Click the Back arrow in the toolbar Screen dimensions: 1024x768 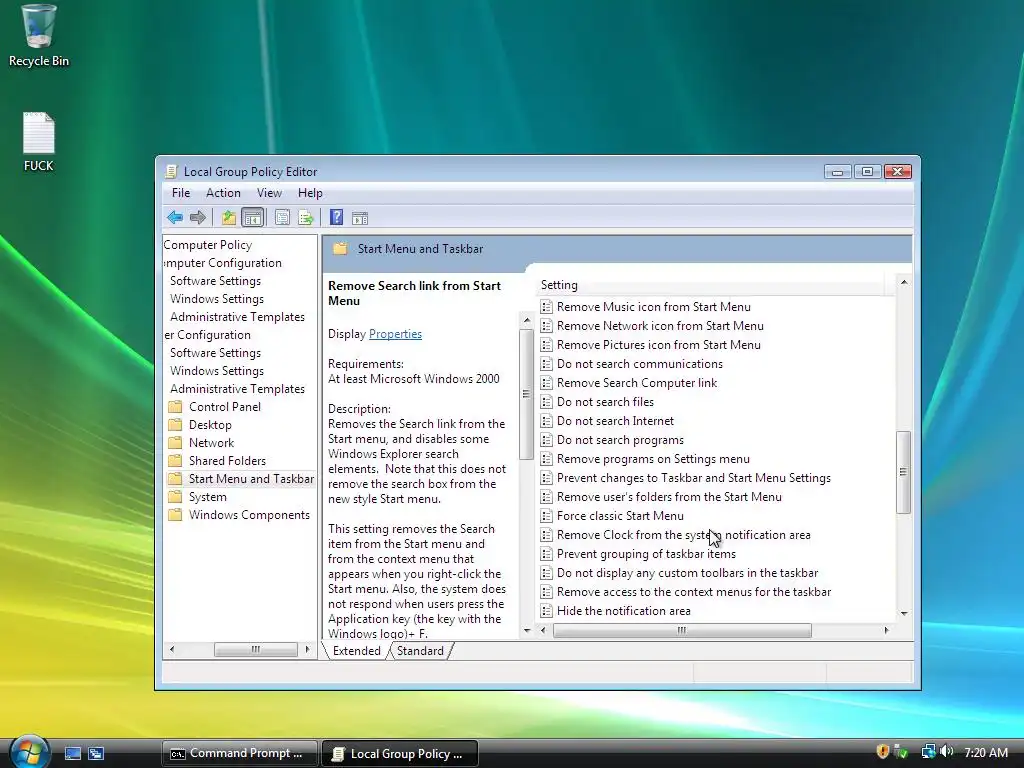click(174, 217)
